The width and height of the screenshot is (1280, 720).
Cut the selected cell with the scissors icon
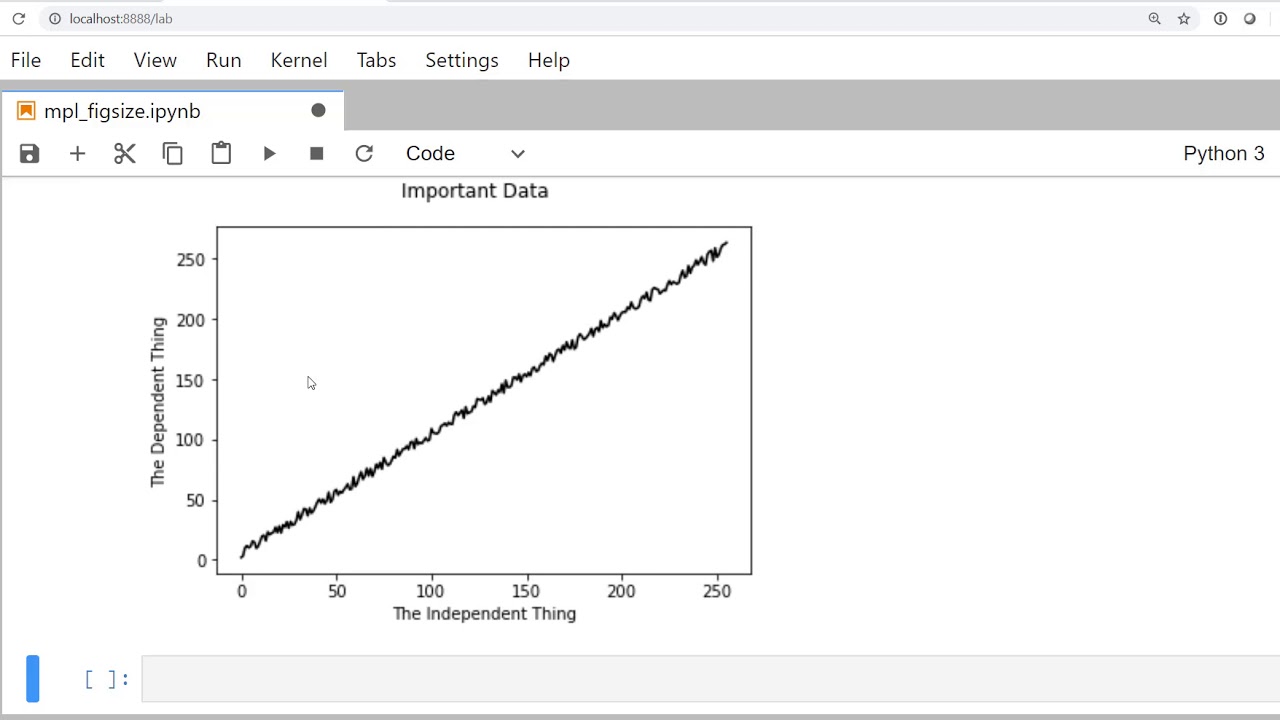(125, 153)
